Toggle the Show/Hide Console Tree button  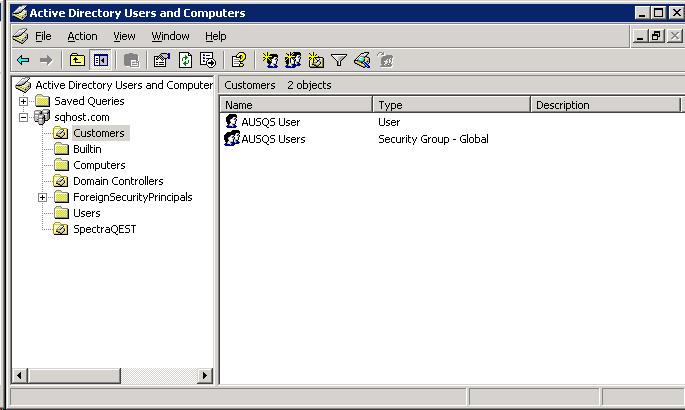coord(101,60)
